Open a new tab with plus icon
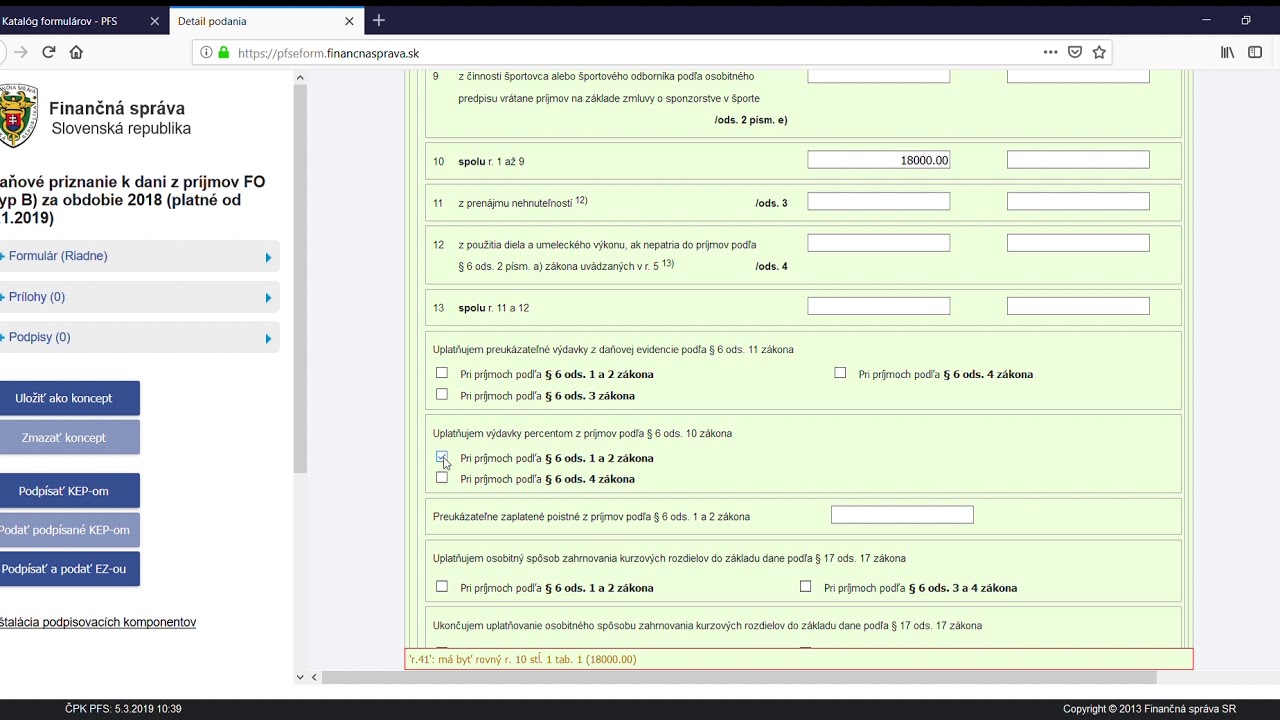Screen dimensions: 1280x720 (x=378, y=20)
